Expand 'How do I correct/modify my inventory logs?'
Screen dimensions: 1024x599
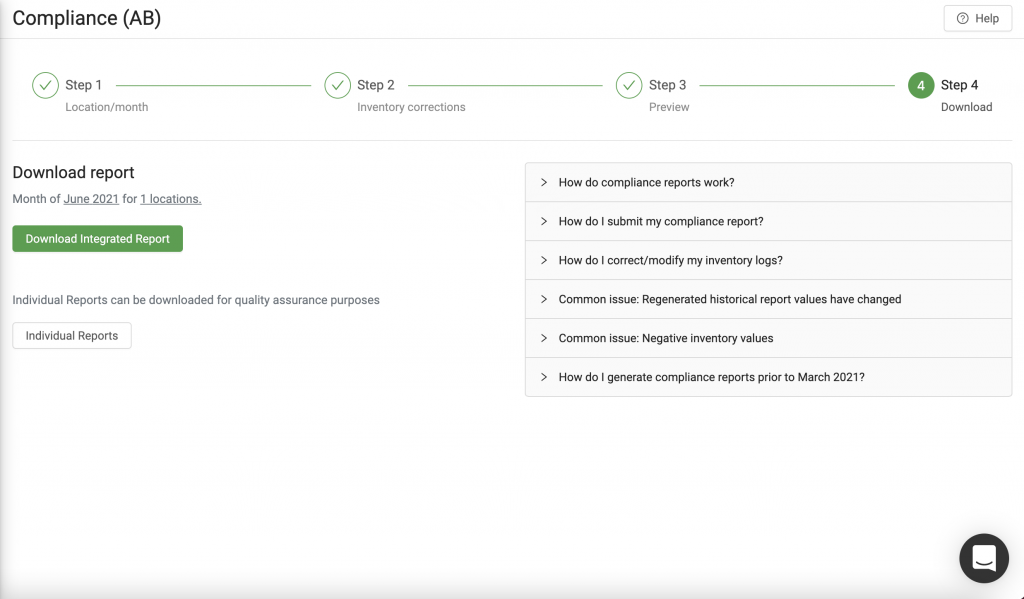(769, 260)
